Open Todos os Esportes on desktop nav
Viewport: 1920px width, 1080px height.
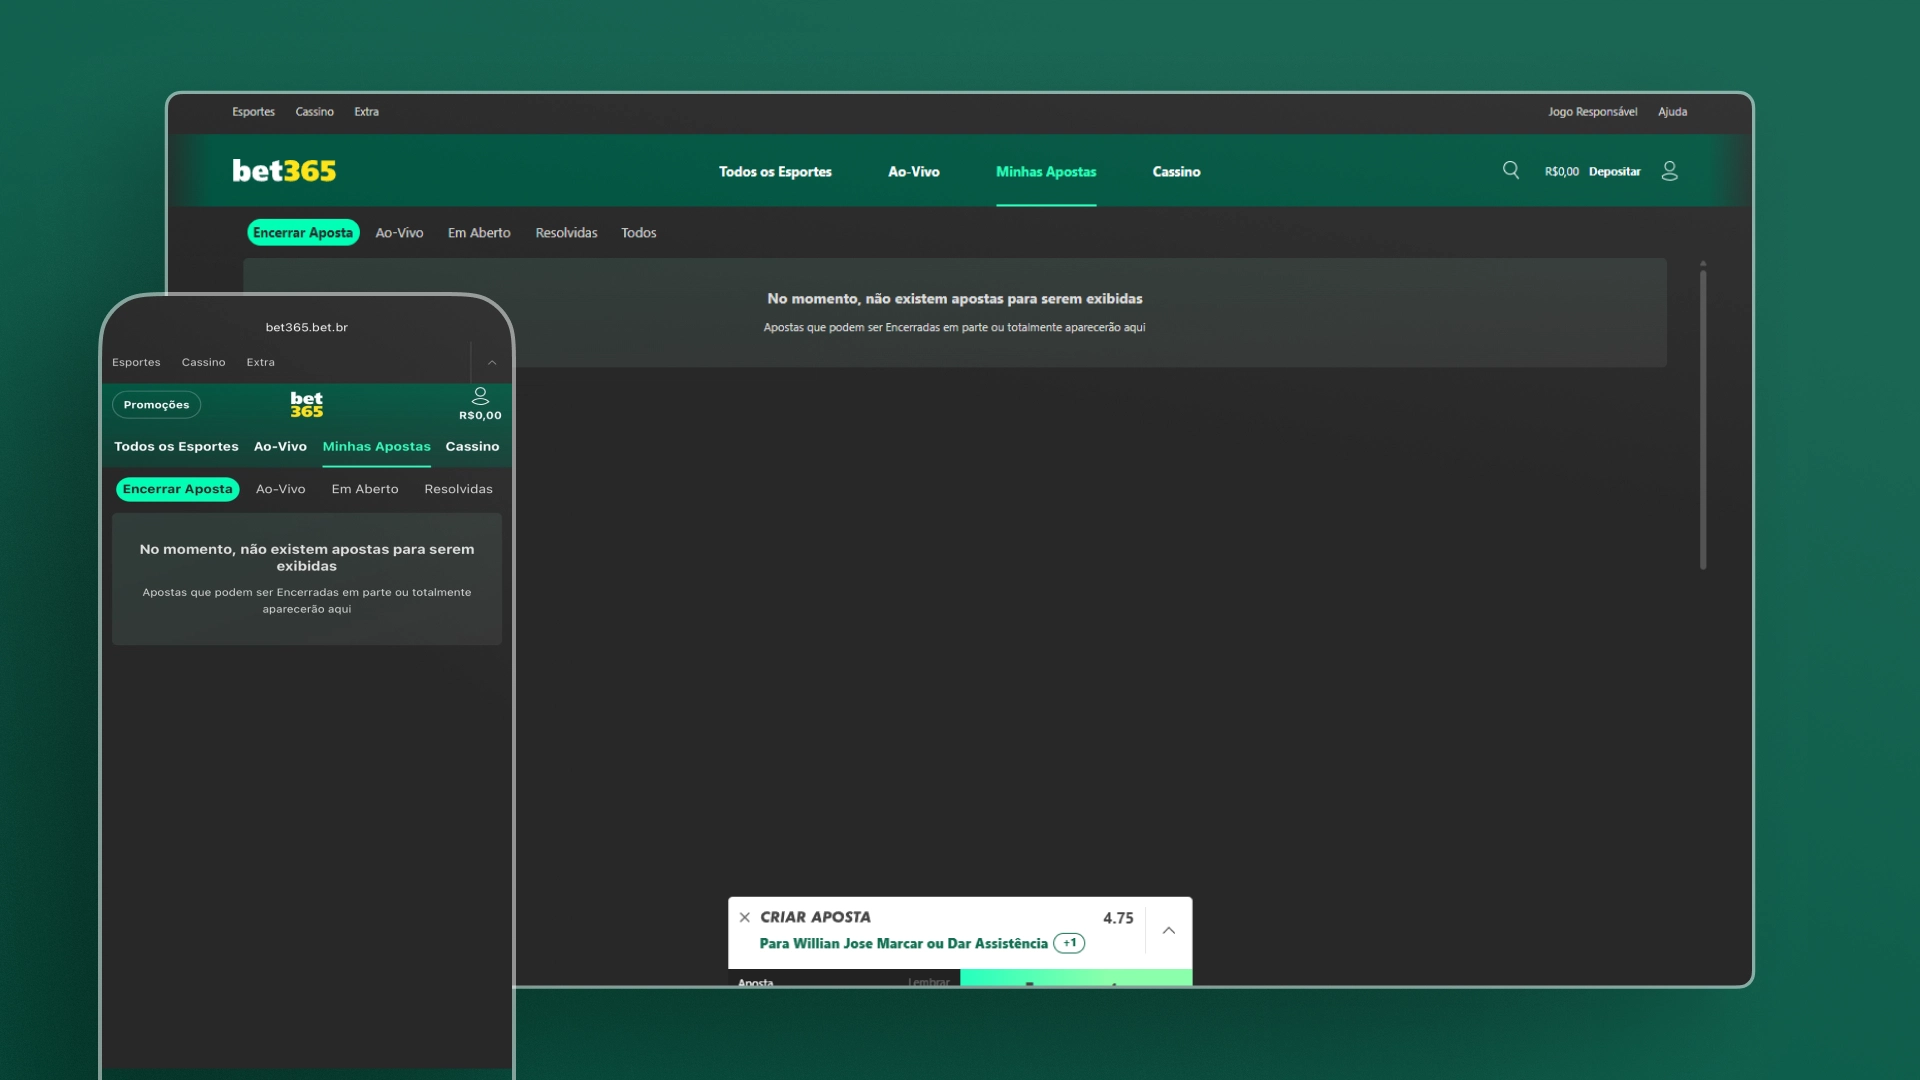click(775, 172)
